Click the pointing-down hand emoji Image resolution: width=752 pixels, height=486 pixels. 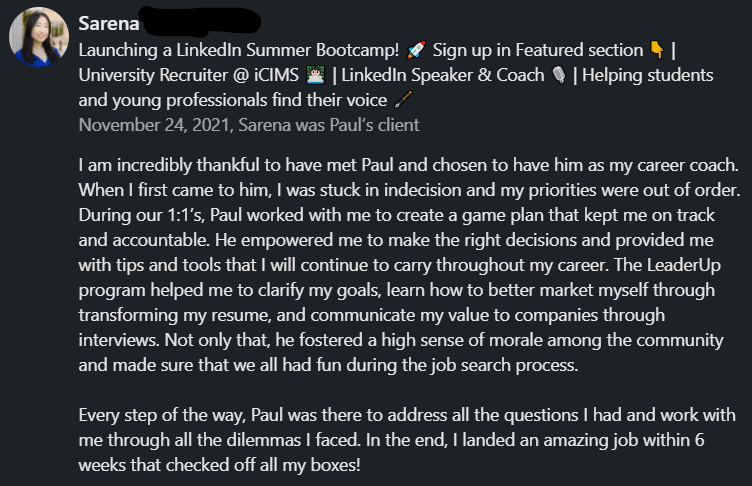pos(654,50)
